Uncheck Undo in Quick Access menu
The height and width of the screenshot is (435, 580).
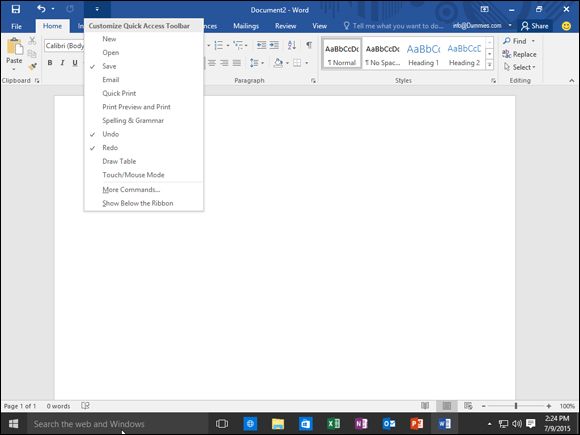click(144, 134)
